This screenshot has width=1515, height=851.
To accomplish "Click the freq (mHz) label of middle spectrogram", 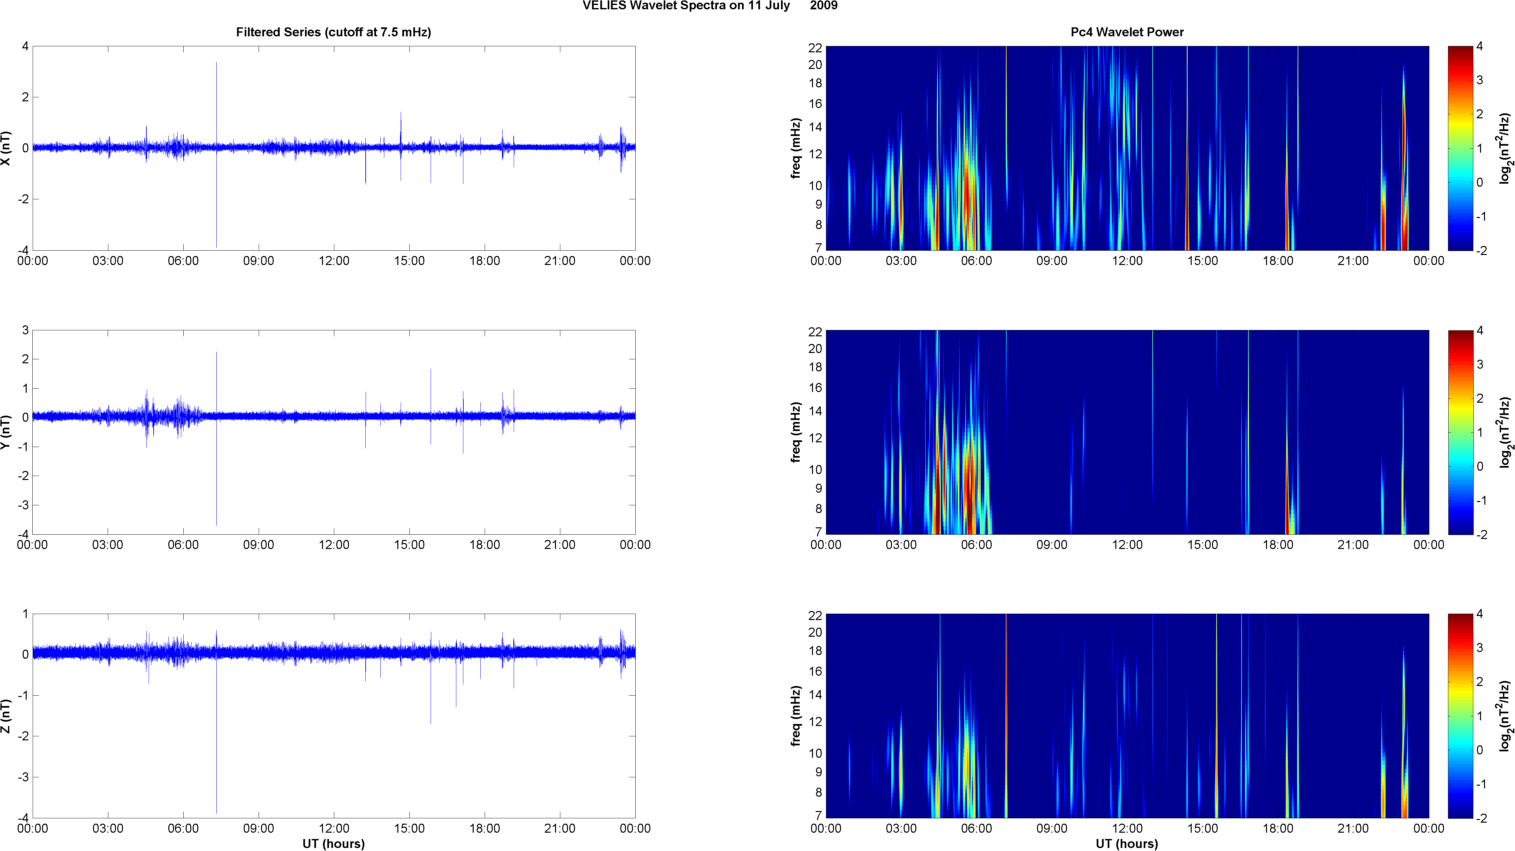I will click(796, 432).
